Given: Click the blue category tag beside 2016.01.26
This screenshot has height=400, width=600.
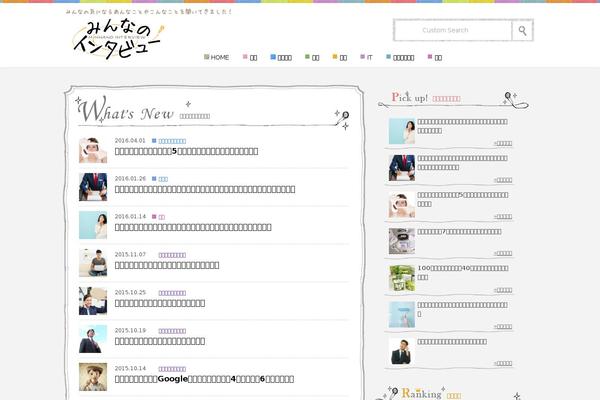Looking at the screenshot, I should point(160,179).
